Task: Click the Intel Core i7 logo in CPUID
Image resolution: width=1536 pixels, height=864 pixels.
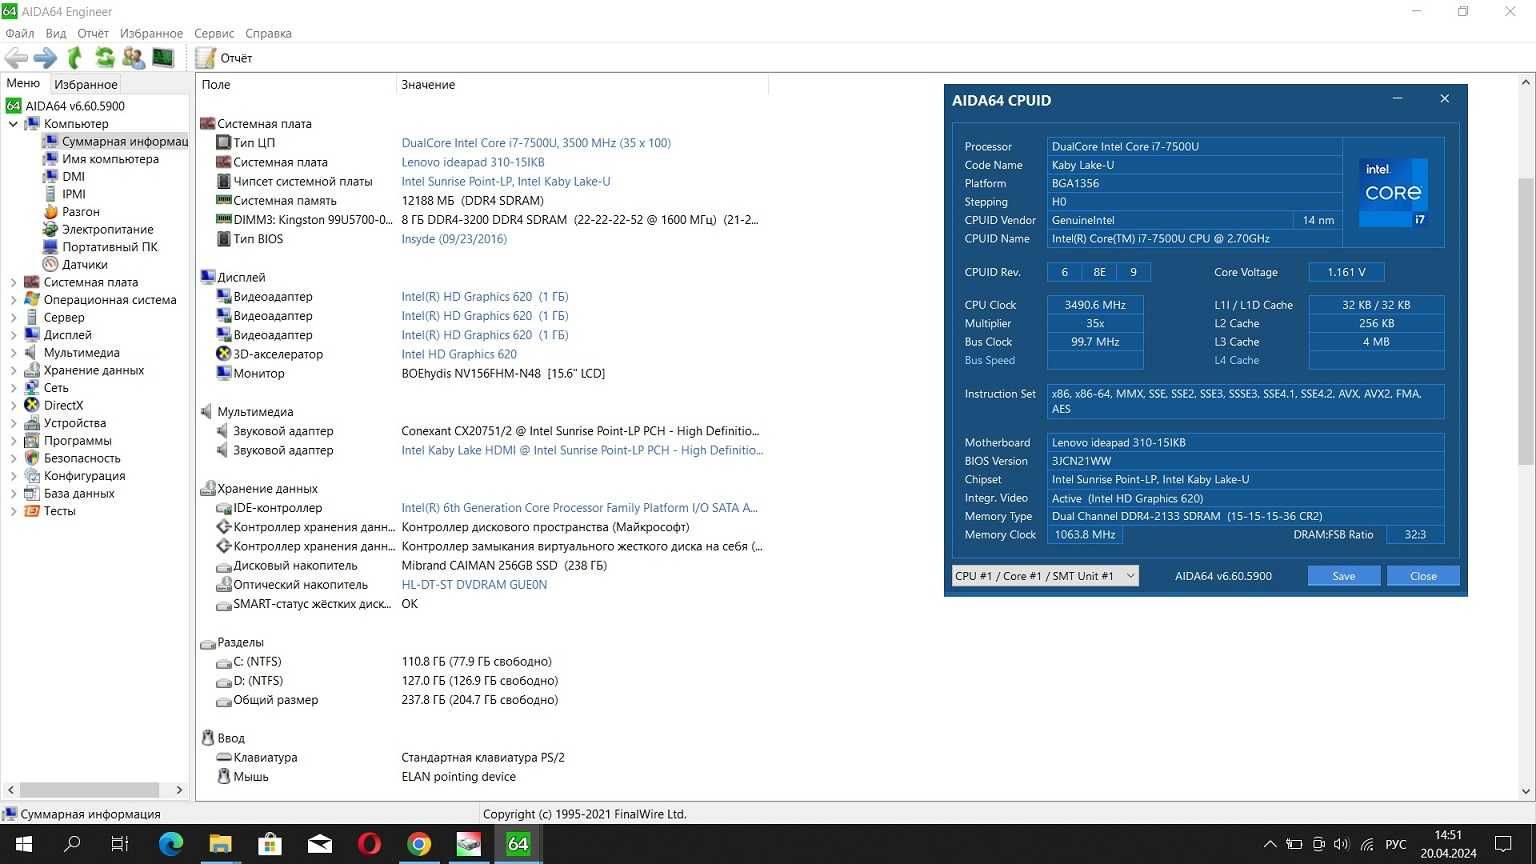Action: pyautogui.click(x=1393, y=191)
